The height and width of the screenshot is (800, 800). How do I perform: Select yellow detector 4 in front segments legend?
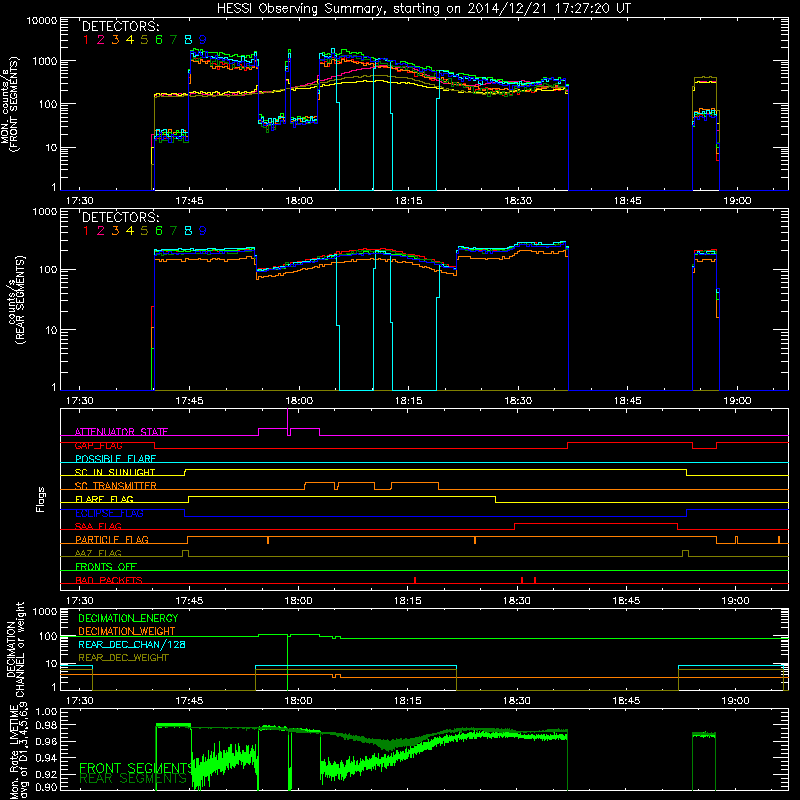130,40
